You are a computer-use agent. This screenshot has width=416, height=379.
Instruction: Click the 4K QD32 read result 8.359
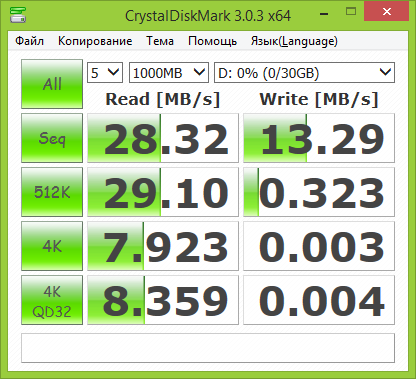tap(163, 300)
